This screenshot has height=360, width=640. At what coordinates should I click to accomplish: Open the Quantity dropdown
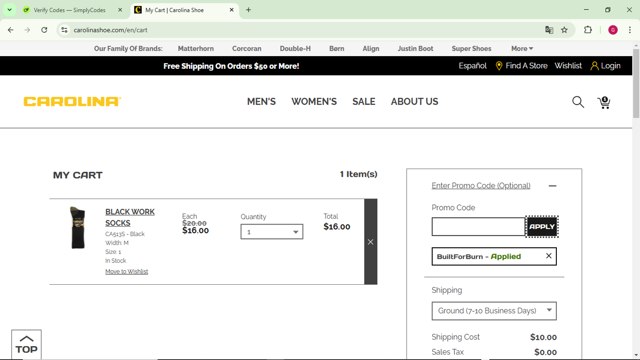tap(271, 232)
